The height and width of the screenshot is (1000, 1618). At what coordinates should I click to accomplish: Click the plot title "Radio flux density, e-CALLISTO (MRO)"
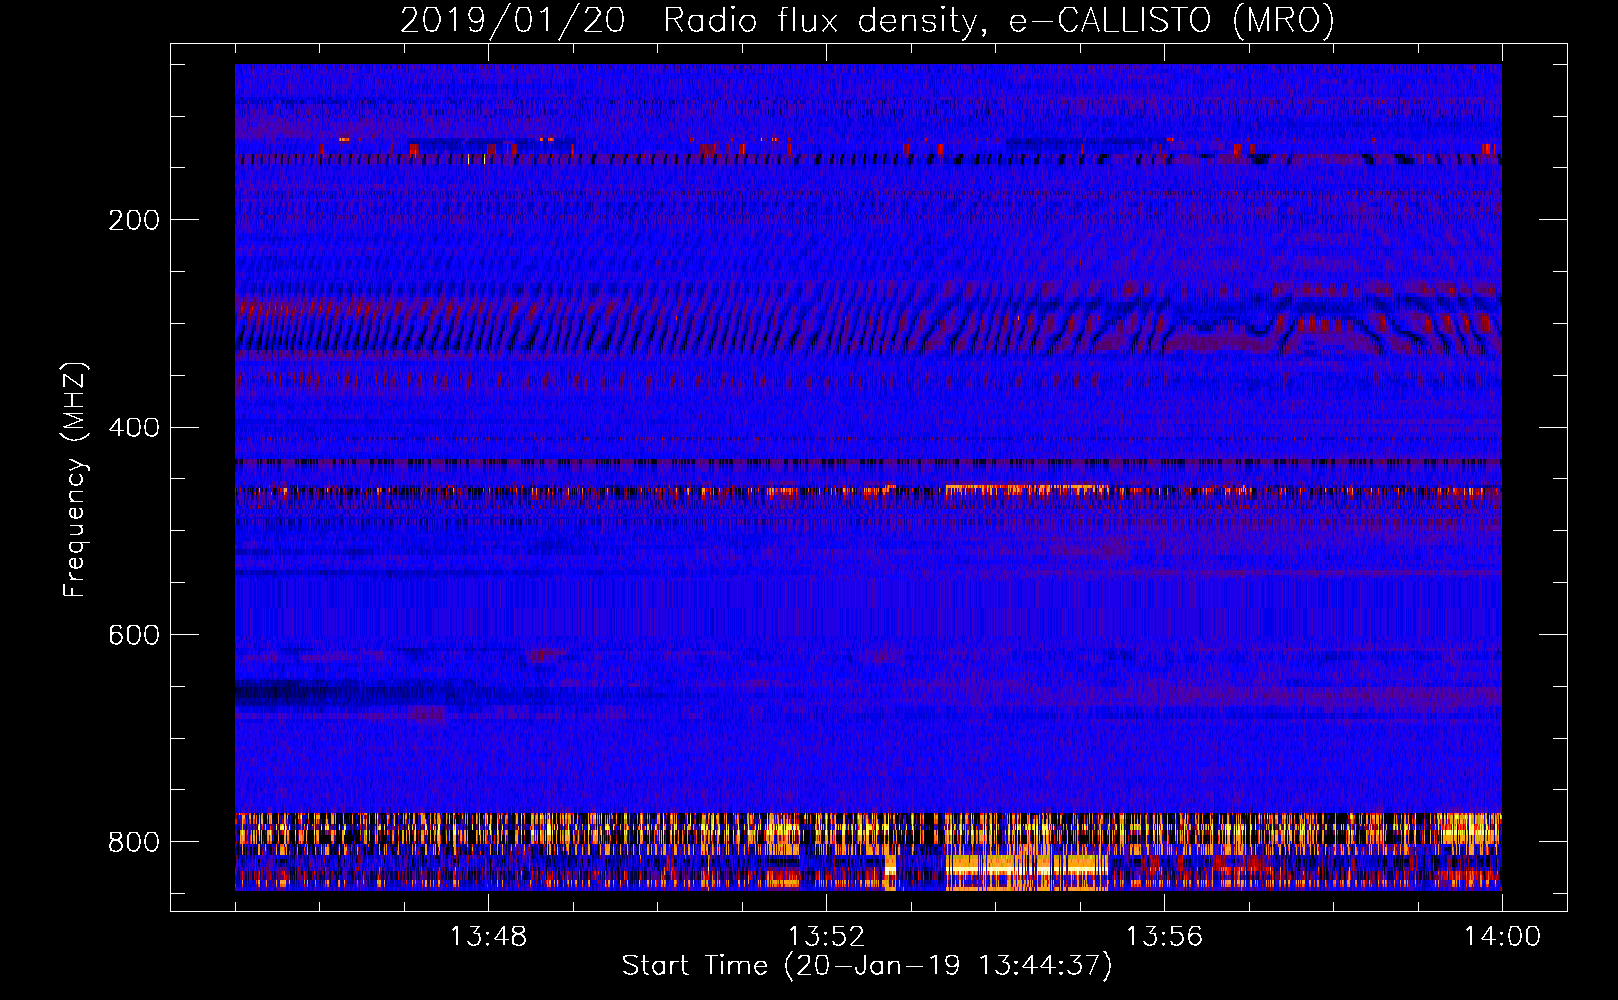[x=998, y=21]
